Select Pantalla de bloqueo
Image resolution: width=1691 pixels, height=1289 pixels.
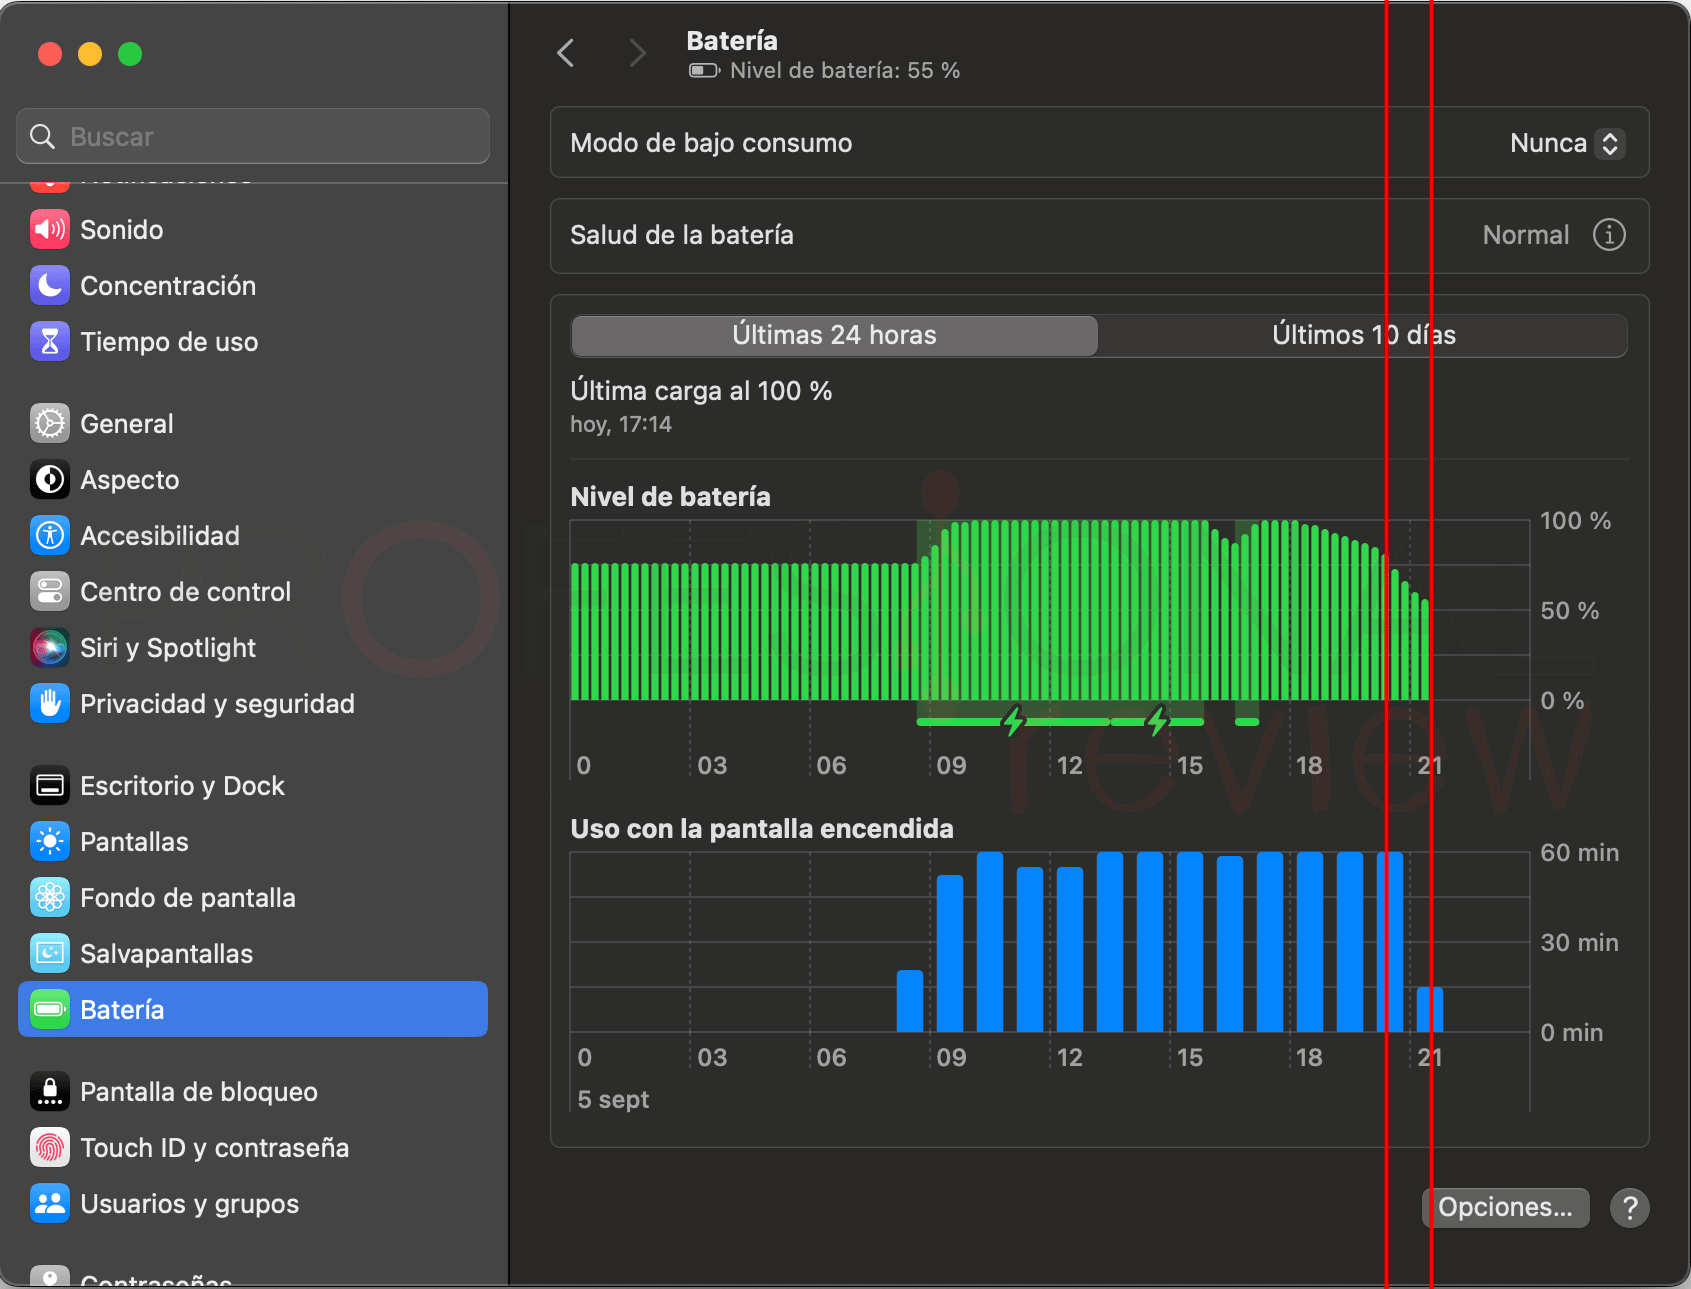[253, 1092]
